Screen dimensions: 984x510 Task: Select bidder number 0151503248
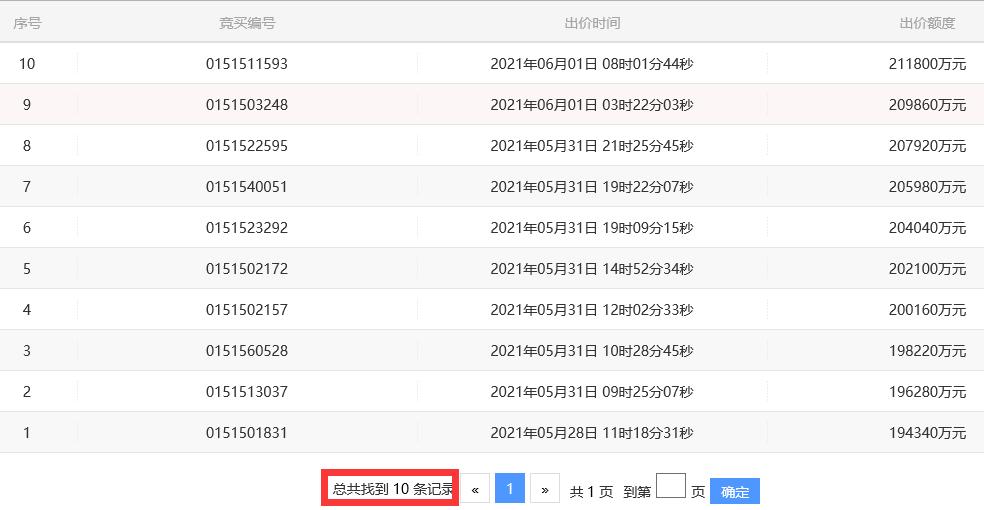tap(247, 105)
